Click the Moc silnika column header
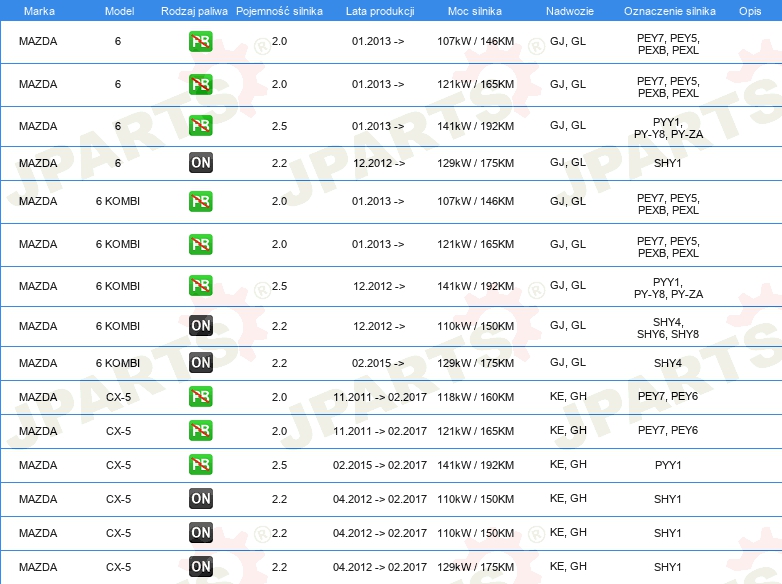782x584 pixels. pos(475,10)
